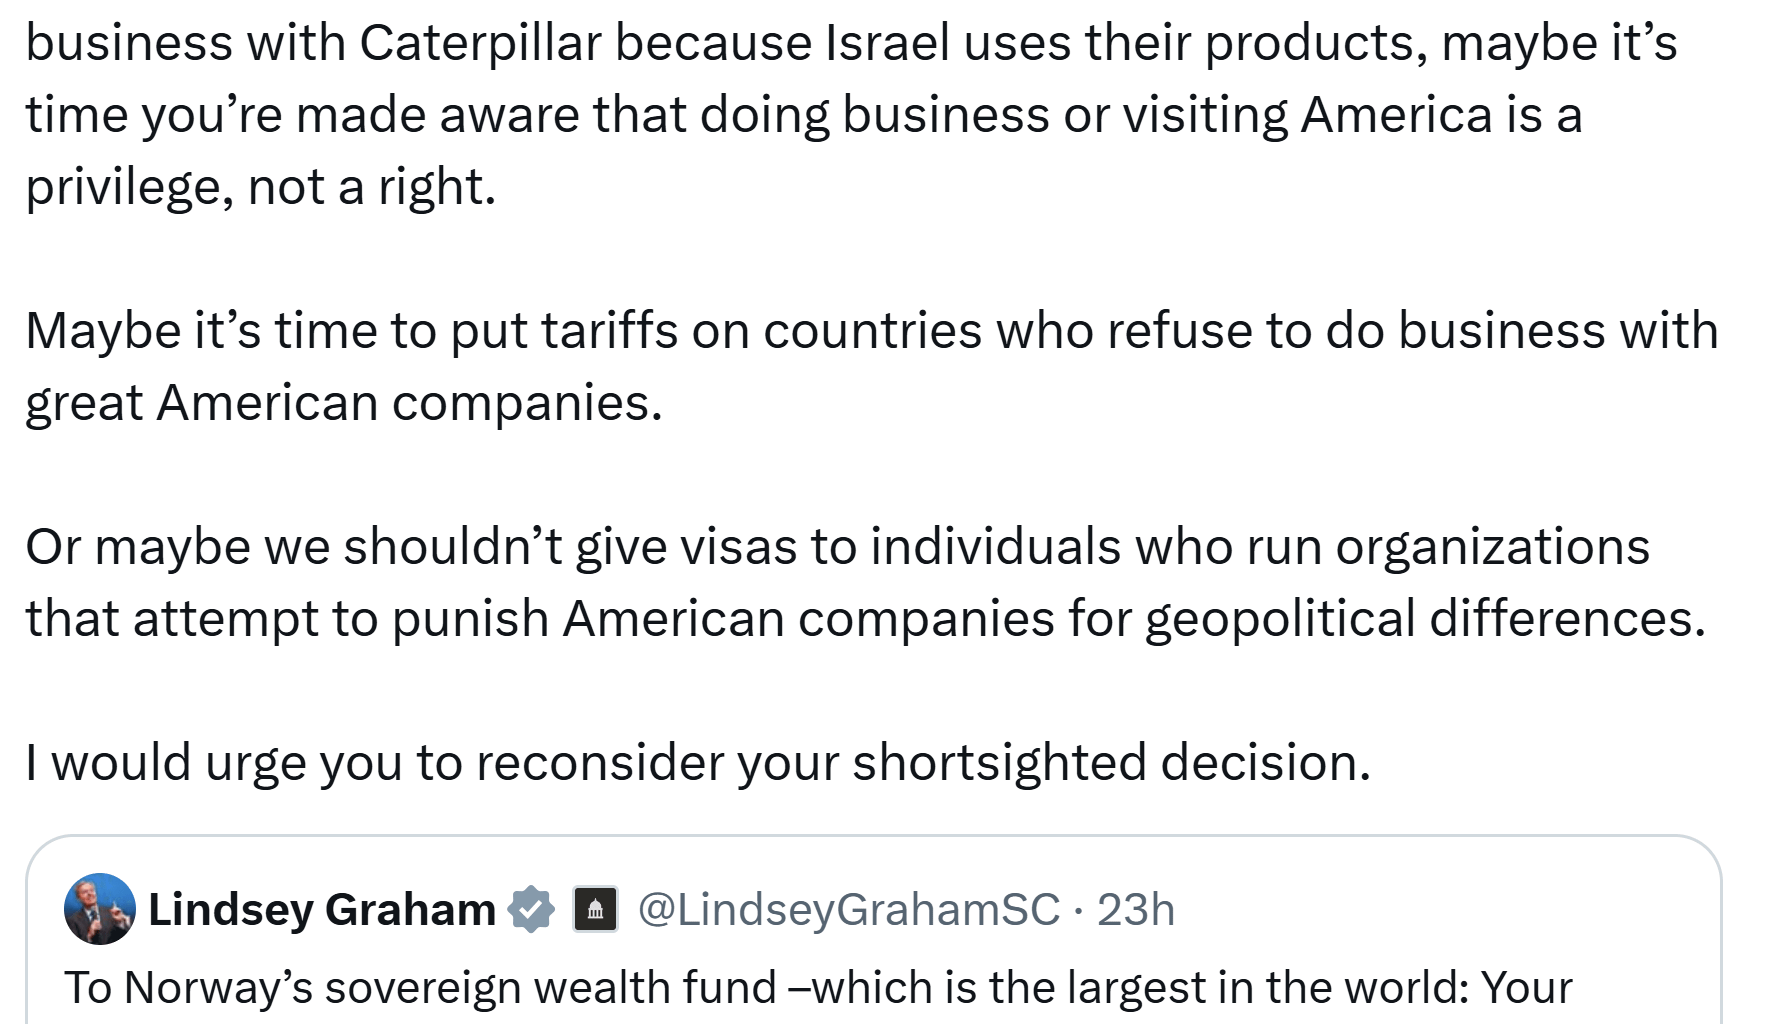Click the line "great American companies."
The image size is (1767, 1024).
click(344, 403)
